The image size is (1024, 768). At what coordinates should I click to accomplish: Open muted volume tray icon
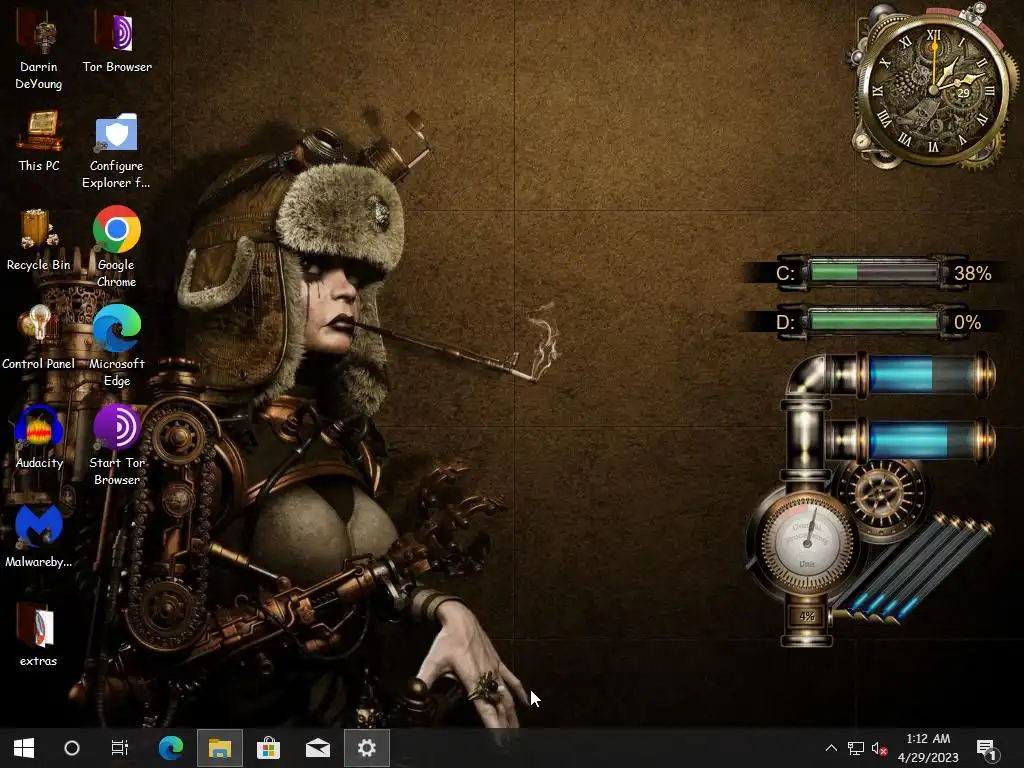click(879, 748)
